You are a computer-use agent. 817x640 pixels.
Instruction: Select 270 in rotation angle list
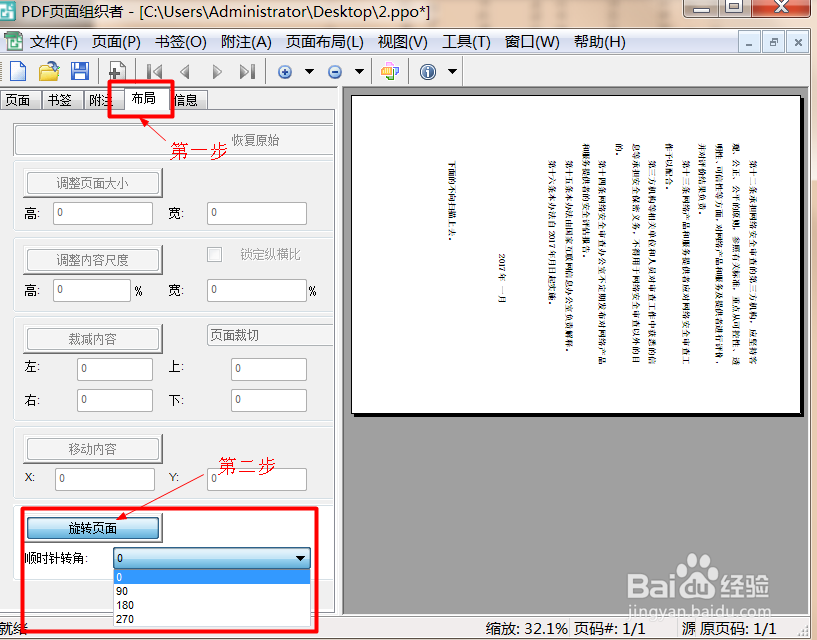coord(212,619)
